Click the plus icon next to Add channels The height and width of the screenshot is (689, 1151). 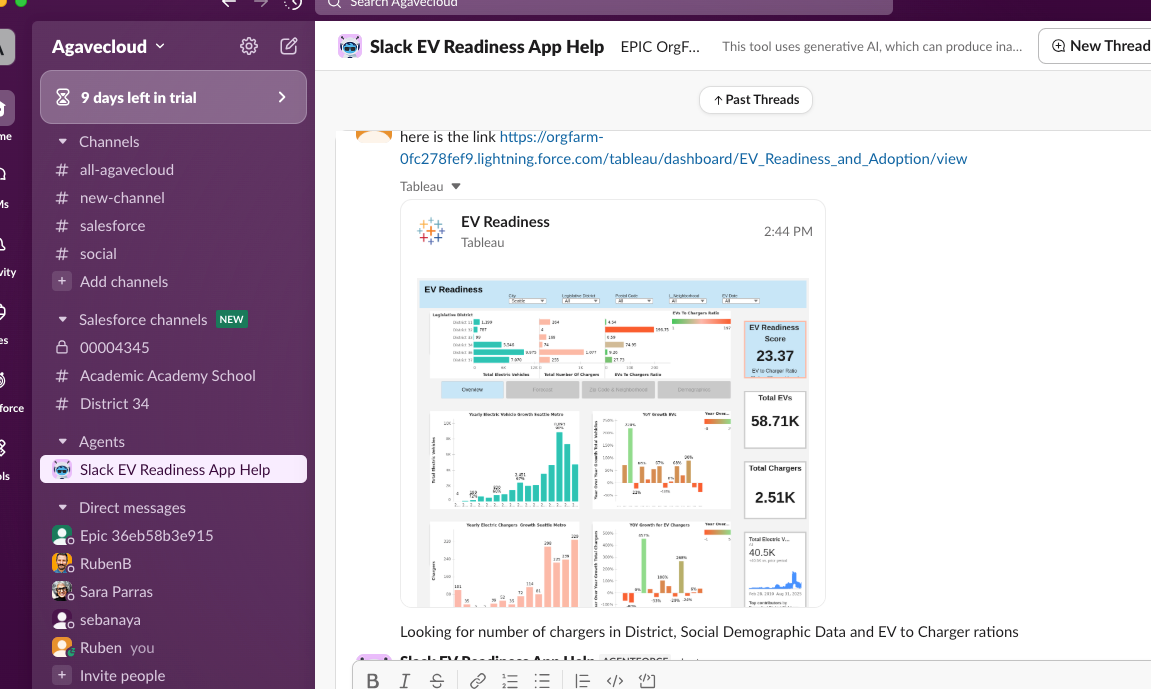[x=62, y=281]
